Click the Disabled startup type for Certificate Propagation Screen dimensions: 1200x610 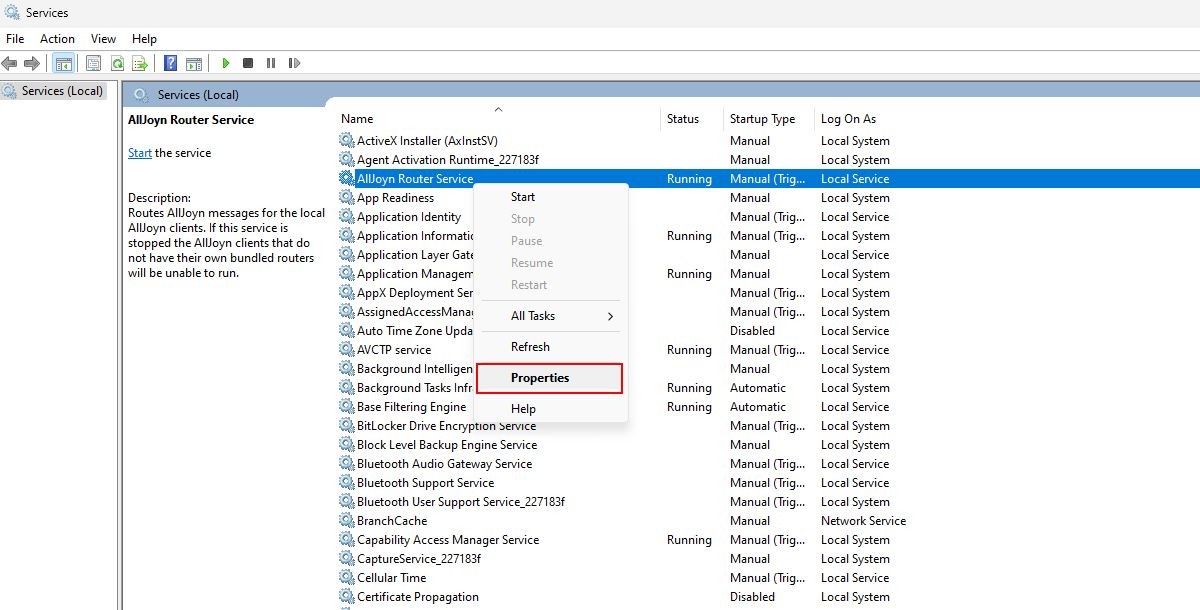[x=752, y=597]
